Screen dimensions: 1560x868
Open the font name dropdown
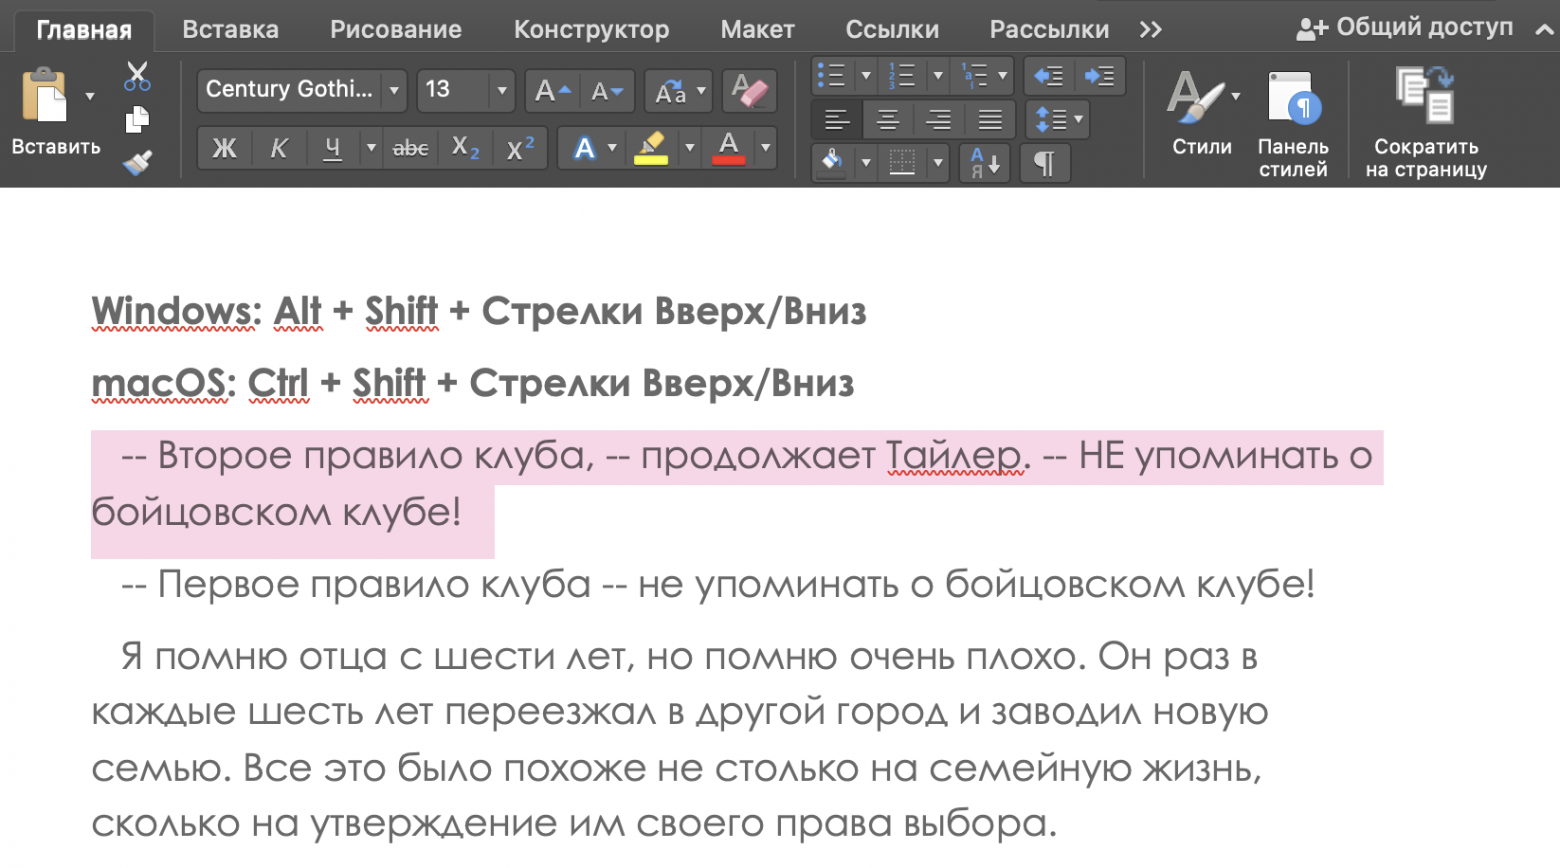(x=395, y=90)
